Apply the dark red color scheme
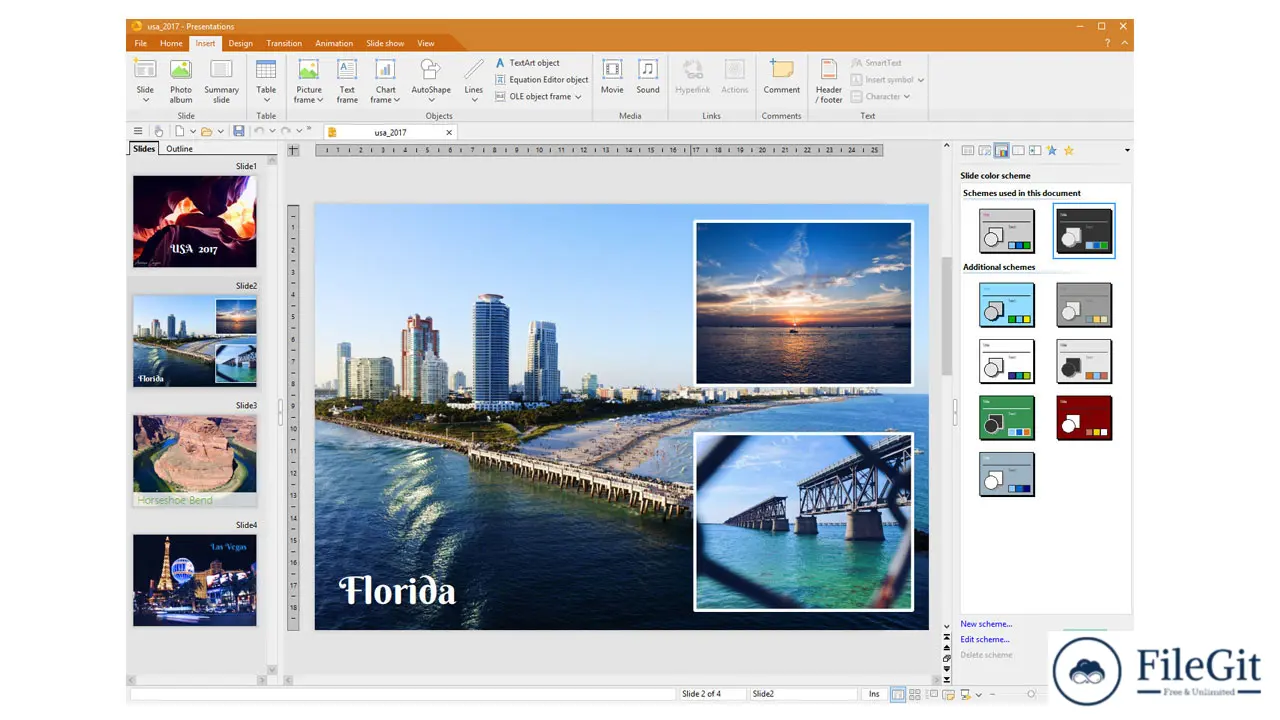Screen dimensions: 1280x720 coord(1084,418)
